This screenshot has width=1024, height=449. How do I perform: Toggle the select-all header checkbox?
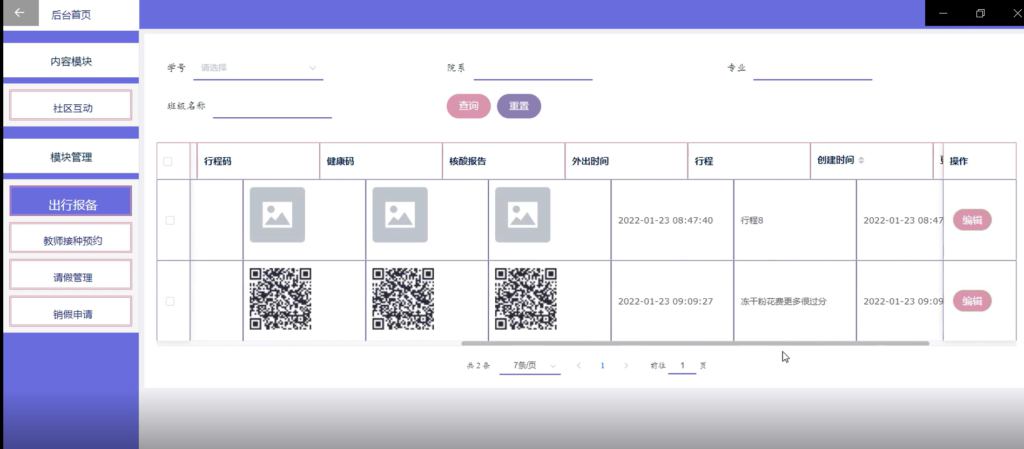168,161
